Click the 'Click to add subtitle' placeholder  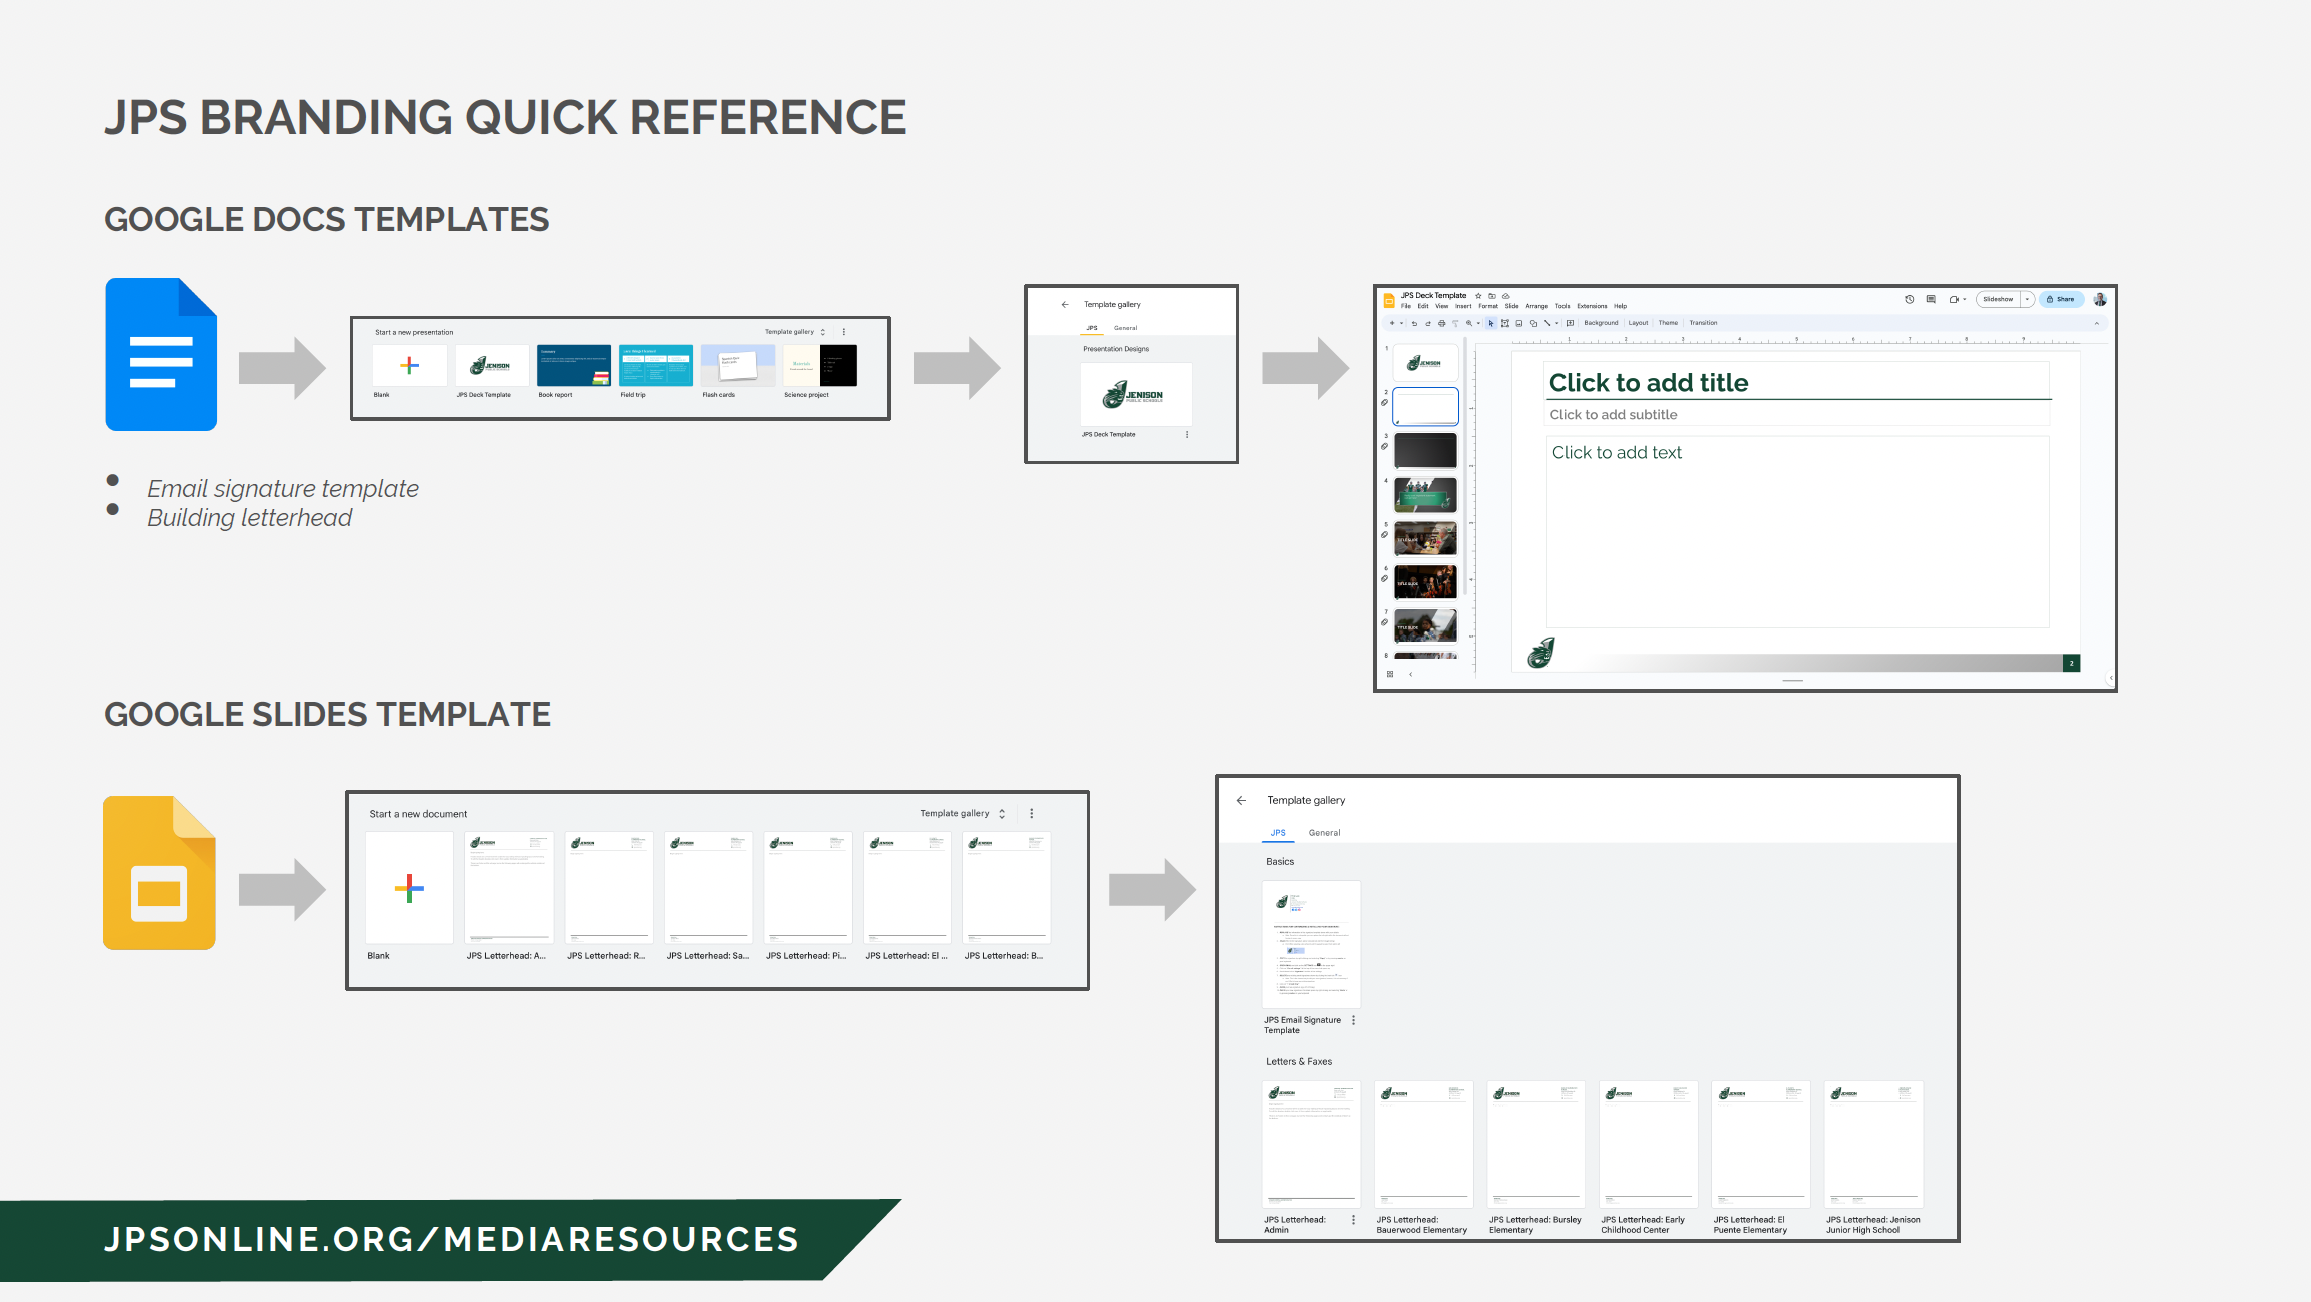pos(1797,414)
